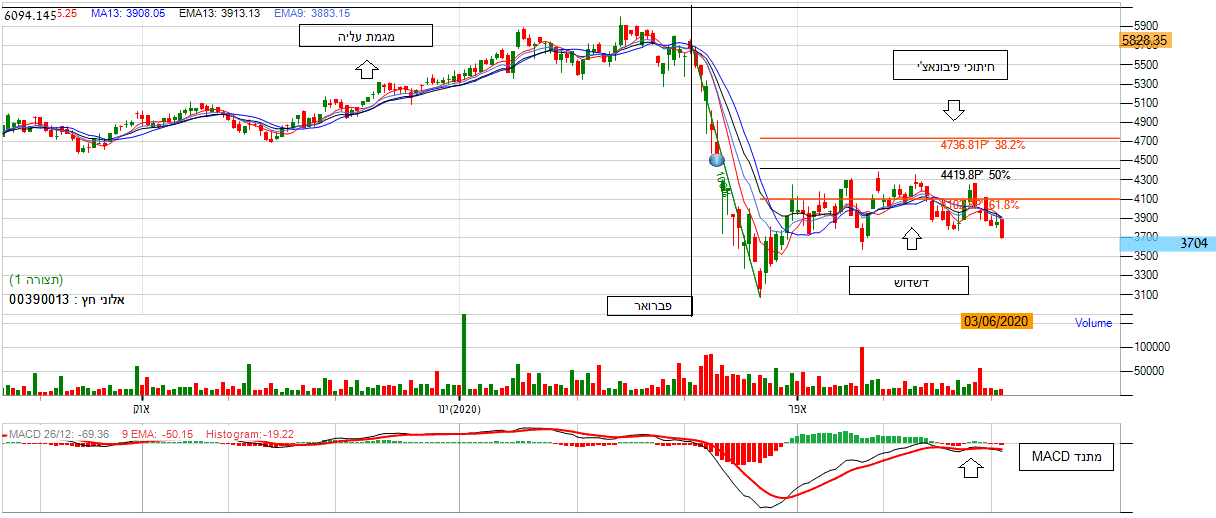This screenshot has height=518, width=1216.
Task: Click the MA13 indicator label
Action: click(128, 14)
